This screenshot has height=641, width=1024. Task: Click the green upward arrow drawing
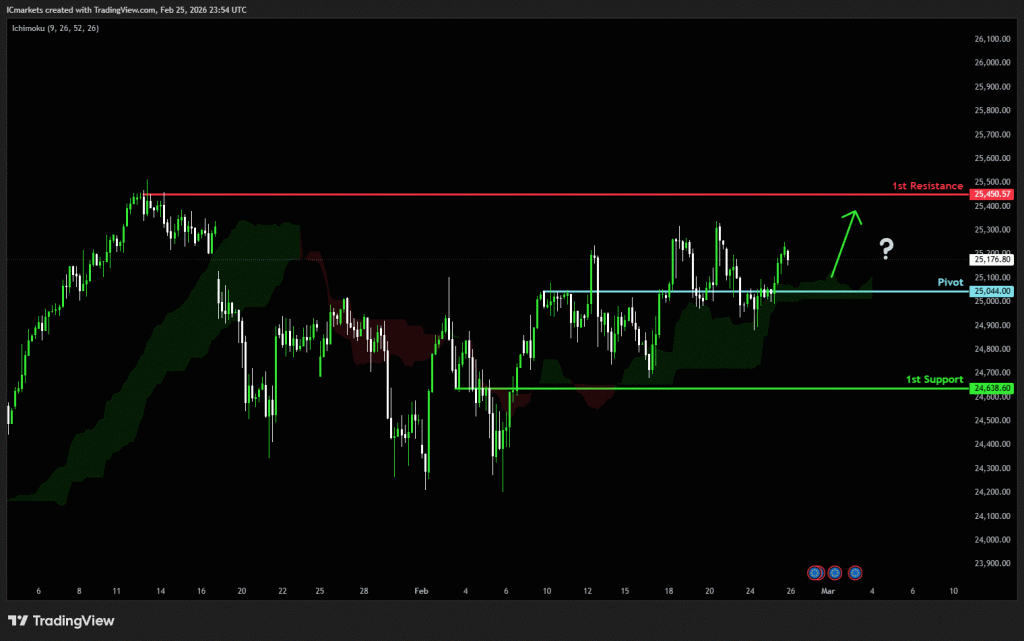pos(845,242)
